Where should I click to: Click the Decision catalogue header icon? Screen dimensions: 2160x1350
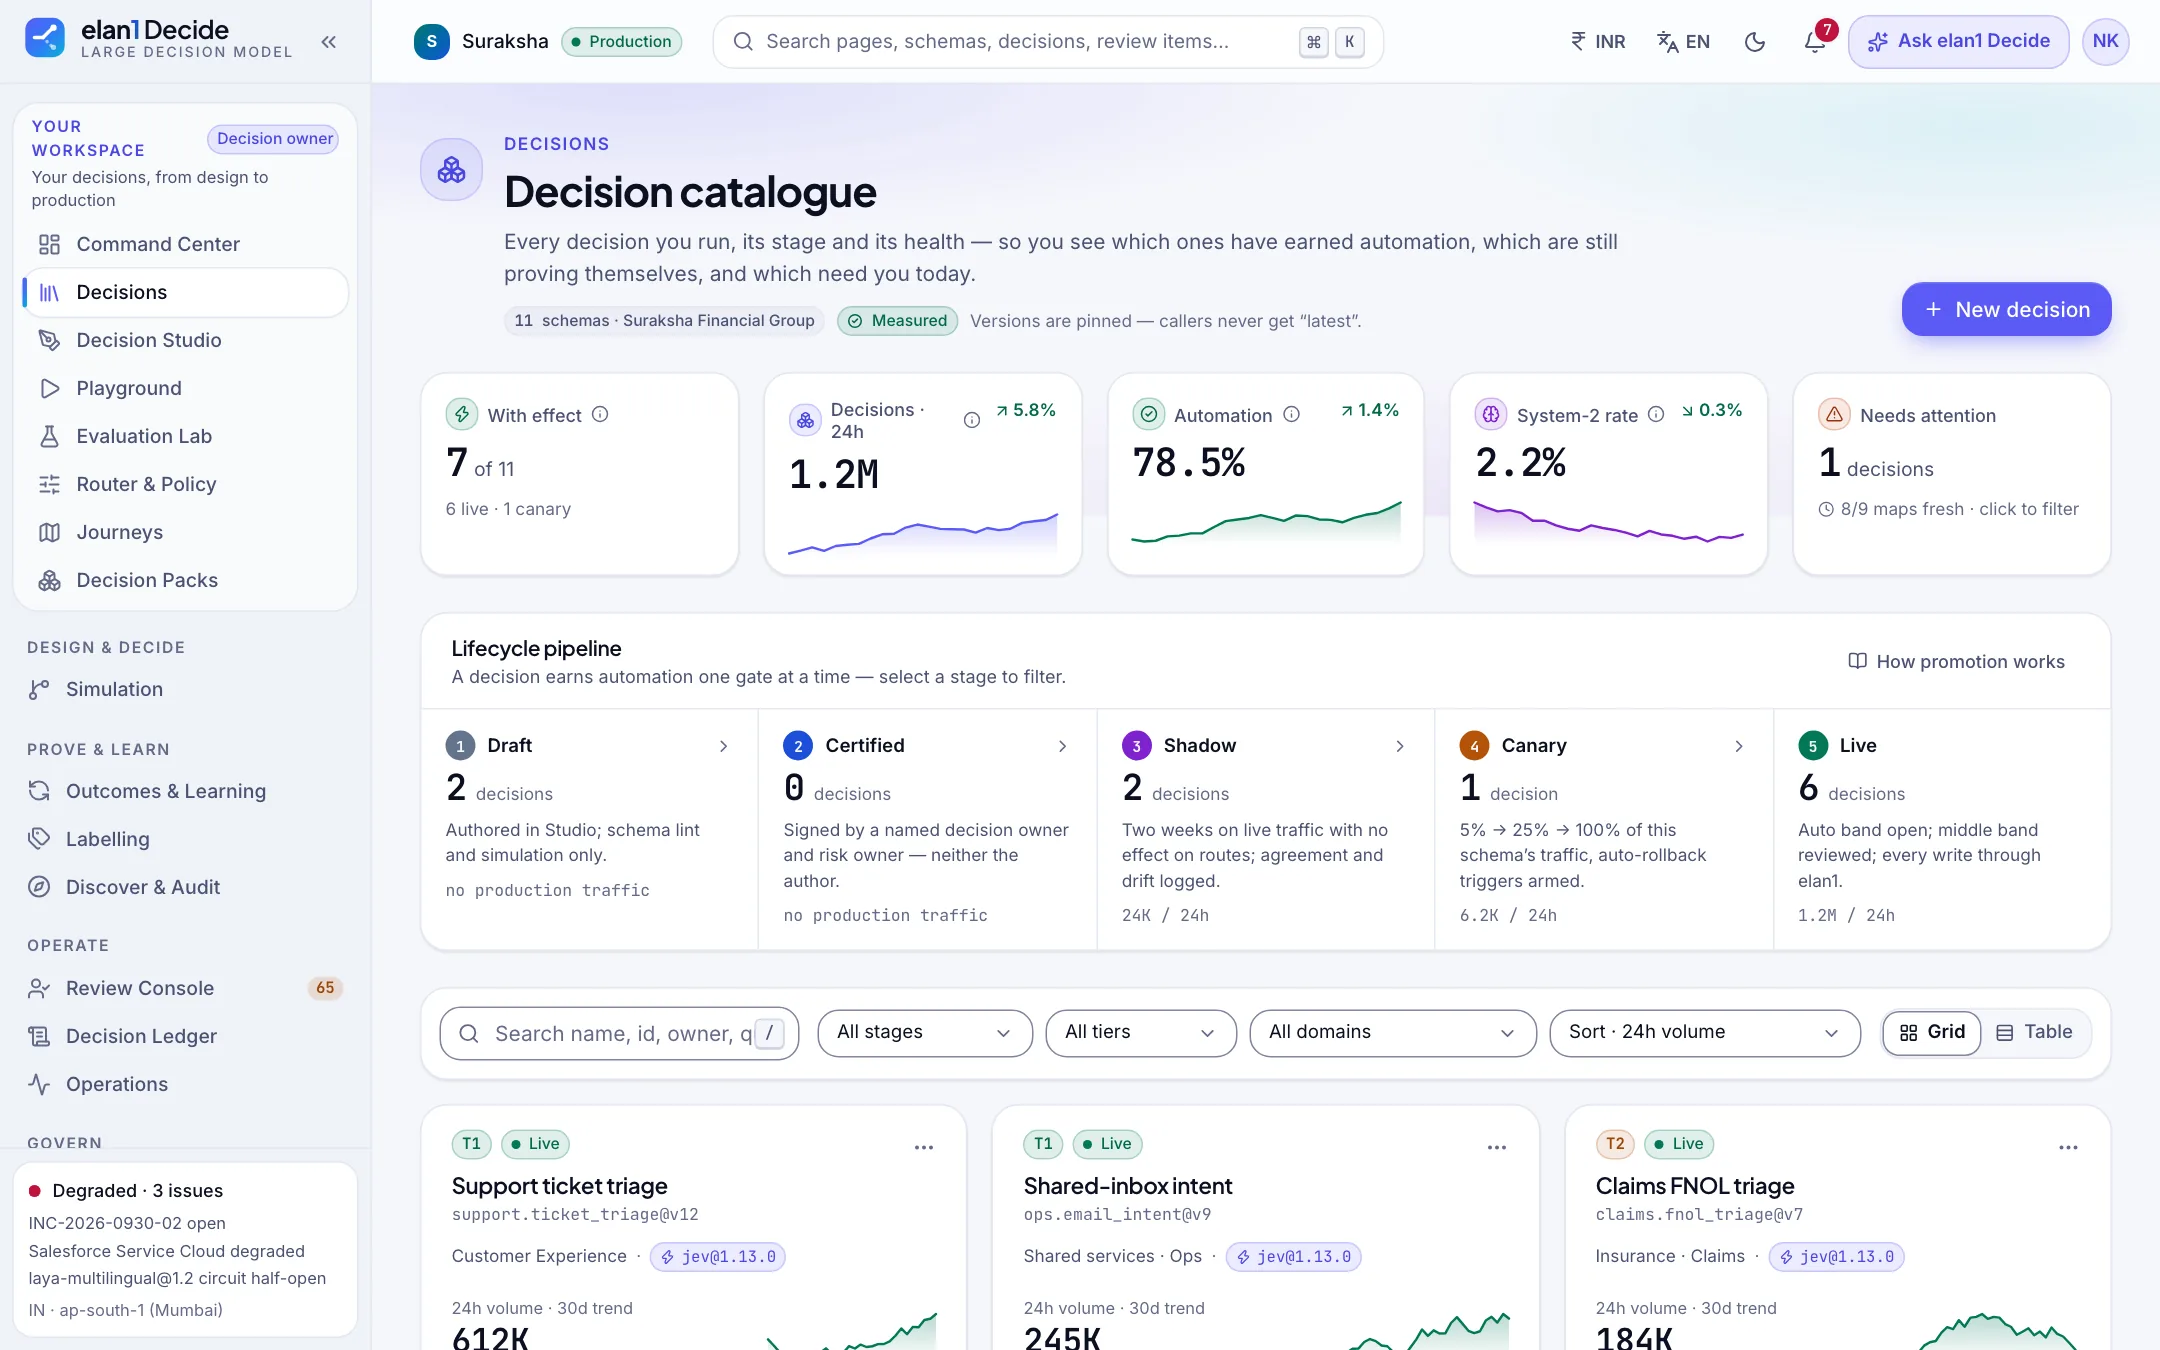[x=451, y=169]
